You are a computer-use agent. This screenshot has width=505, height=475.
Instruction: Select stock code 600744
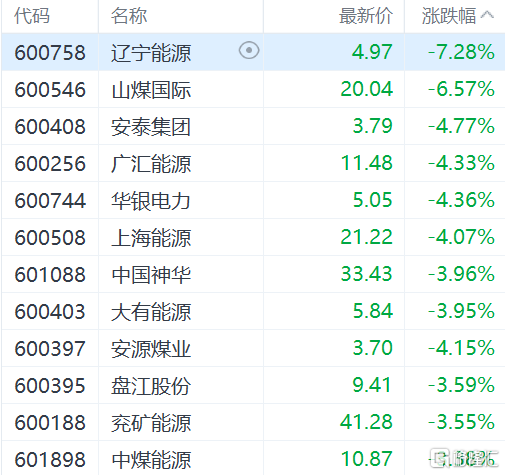[x=50, y=201]
